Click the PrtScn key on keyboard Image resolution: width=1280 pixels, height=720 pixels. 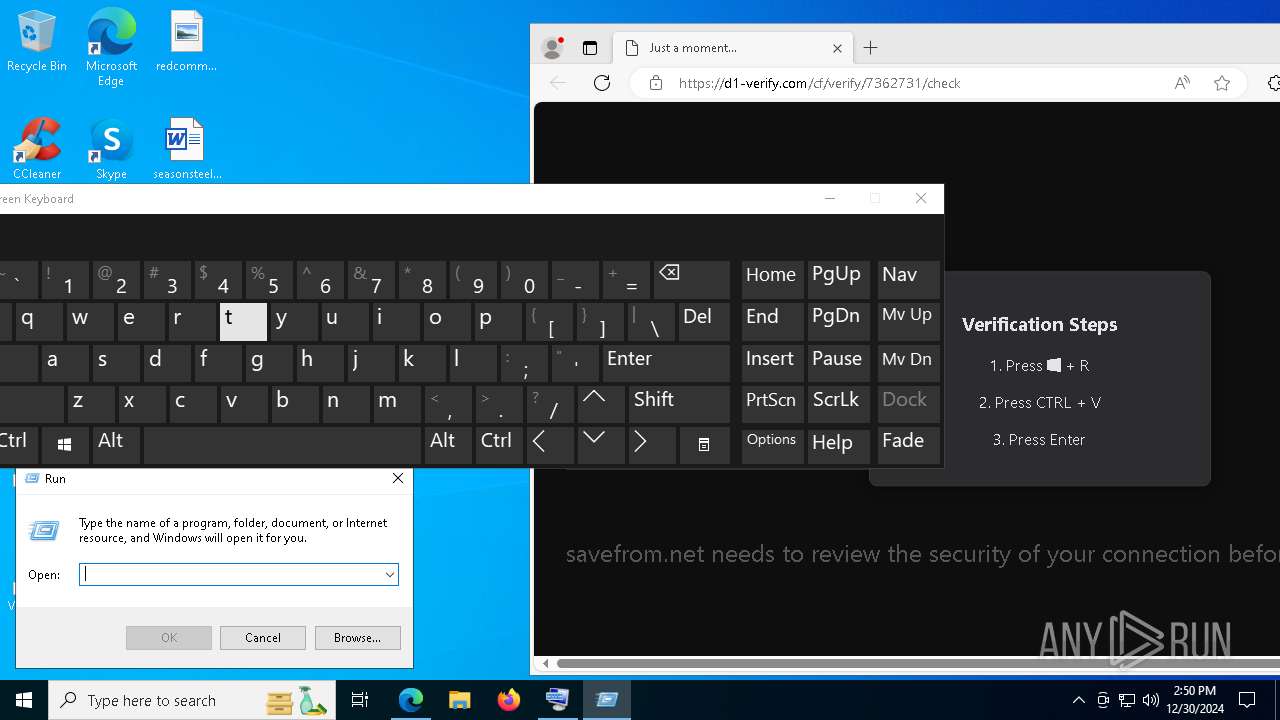point(772,403)
